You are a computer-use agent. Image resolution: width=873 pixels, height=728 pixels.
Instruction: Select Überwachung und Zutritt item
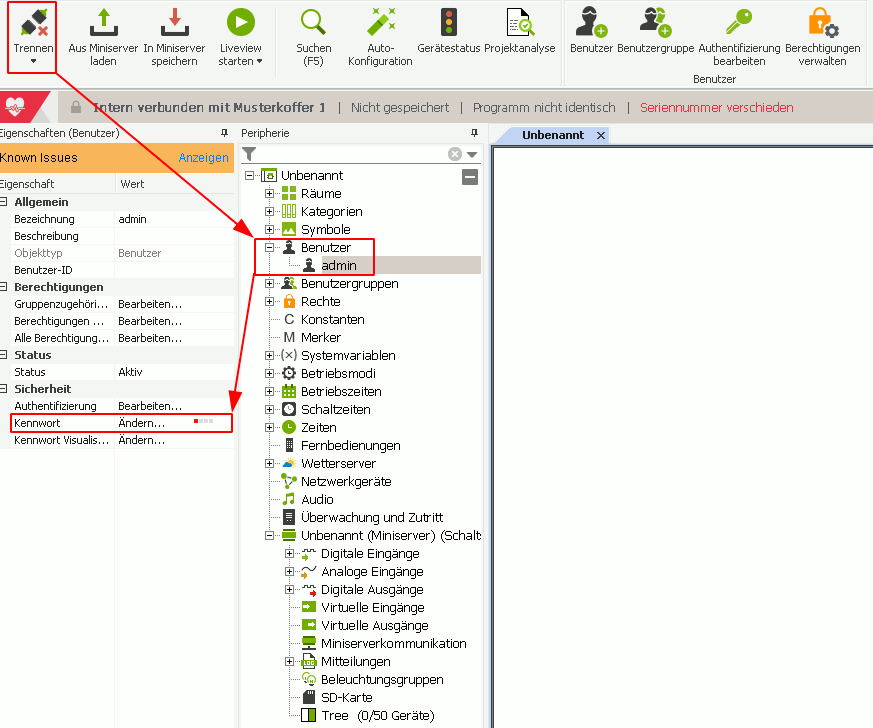(x=372, y=517)
